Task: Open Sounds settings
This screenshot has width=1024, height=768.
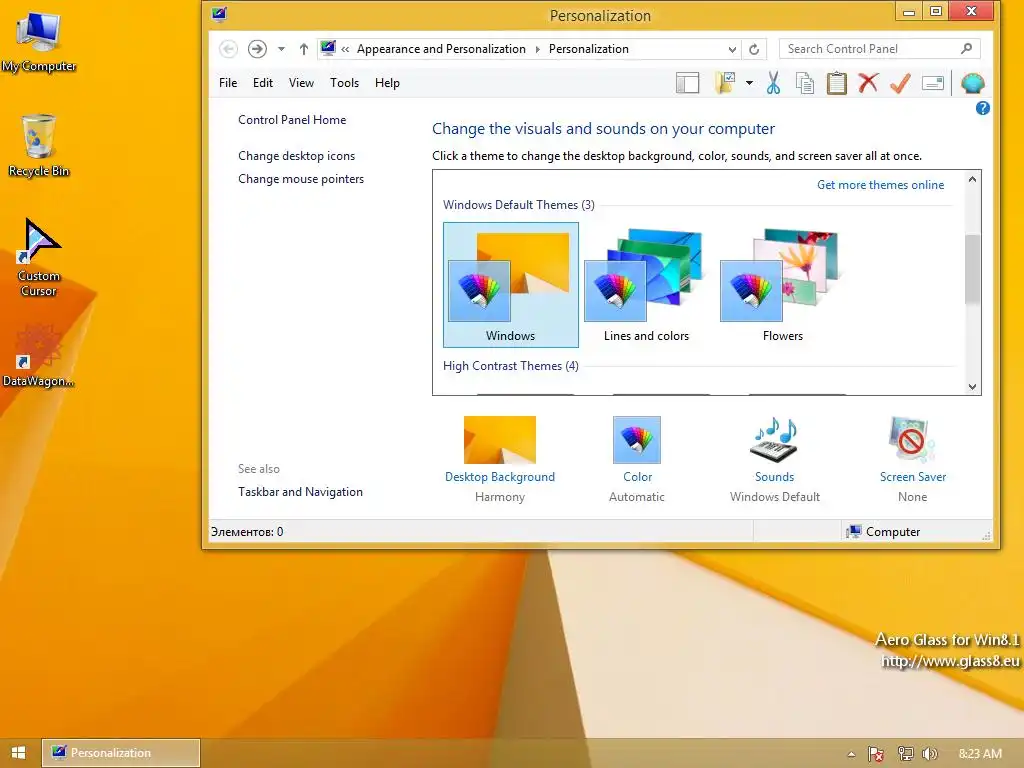Action: click(x=775, y=459)
